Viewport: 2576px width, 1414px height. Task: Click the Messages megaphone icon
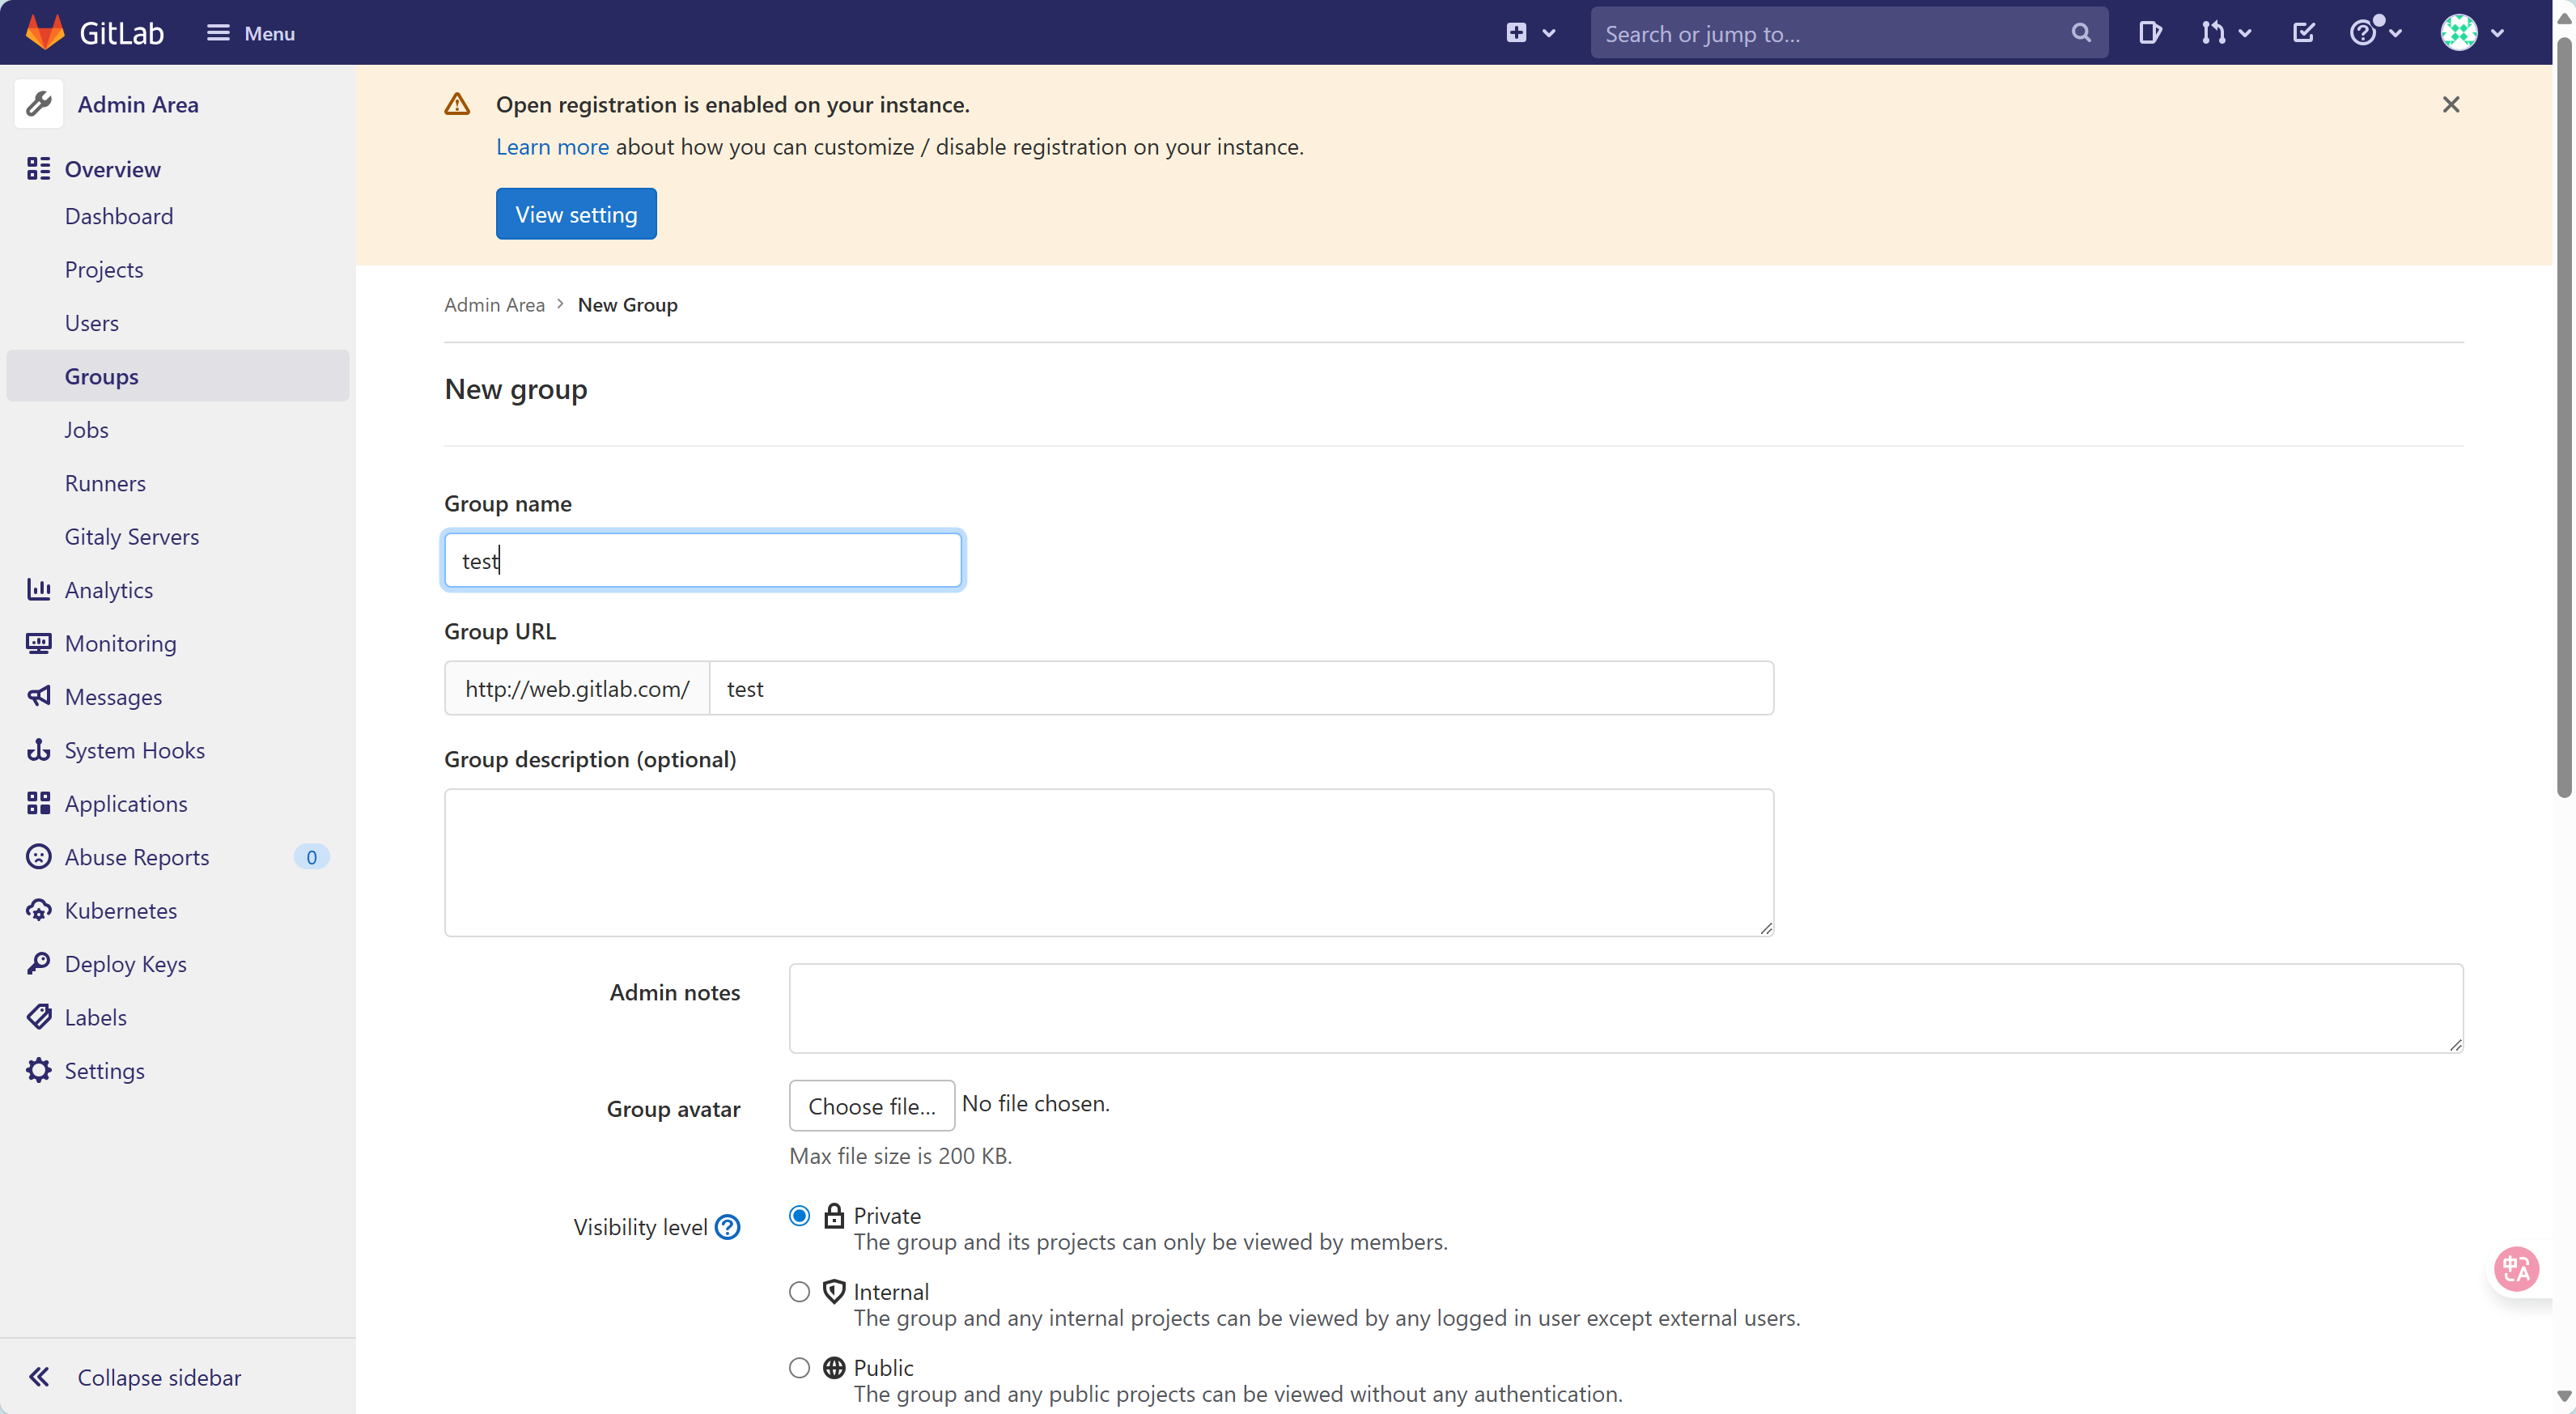tap(38, 696)
